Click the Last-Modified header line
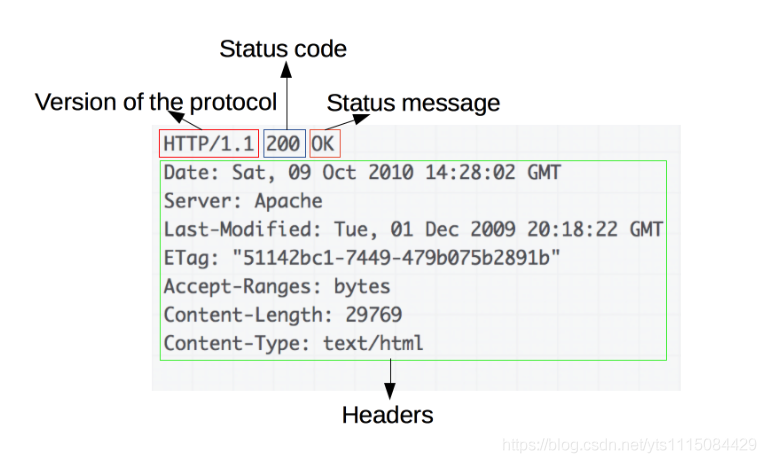Image resolution: width=766 pixels, height=463 pixels. tap(413, 229)
